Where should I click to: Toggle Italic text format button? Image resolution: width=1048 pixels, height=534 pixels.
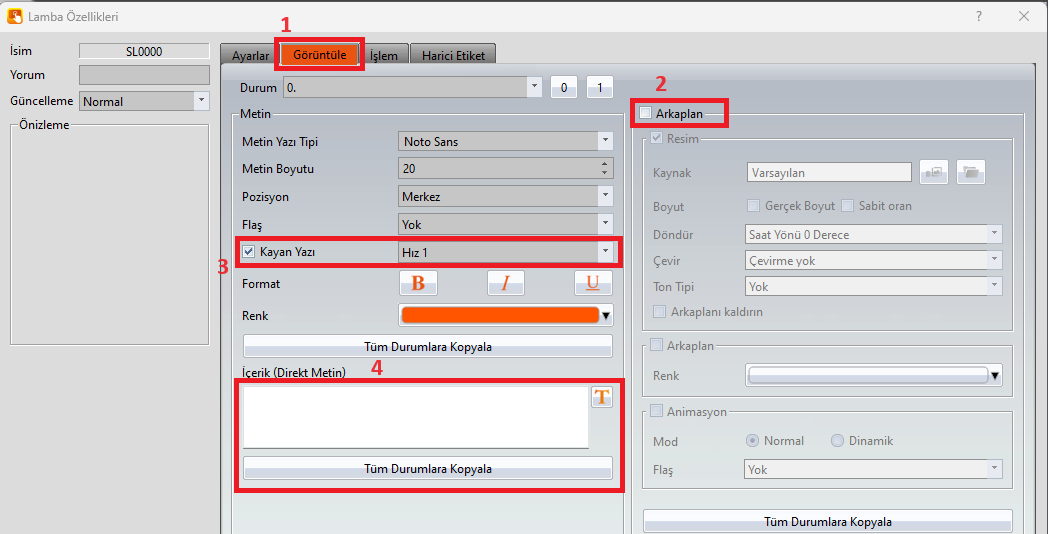(505, 283)
